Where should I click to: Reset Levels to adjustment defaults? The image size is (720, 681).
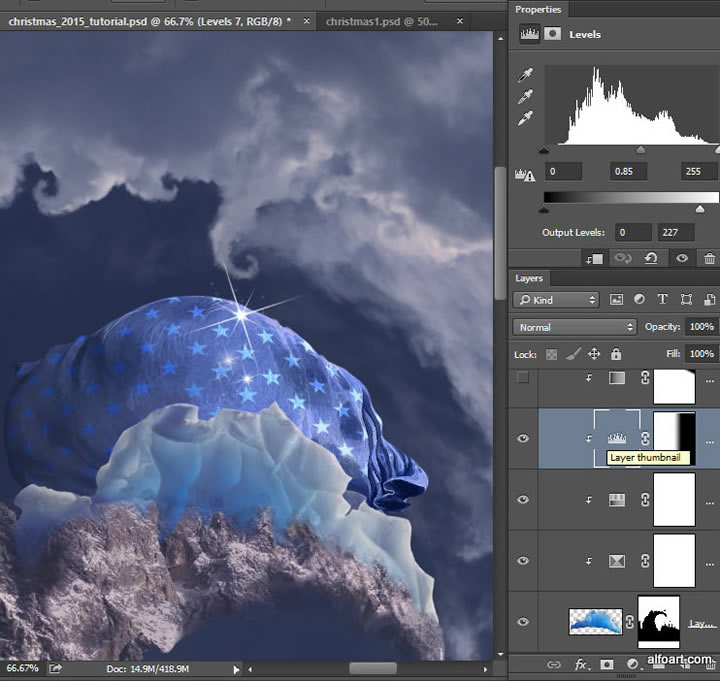(651, 258)
